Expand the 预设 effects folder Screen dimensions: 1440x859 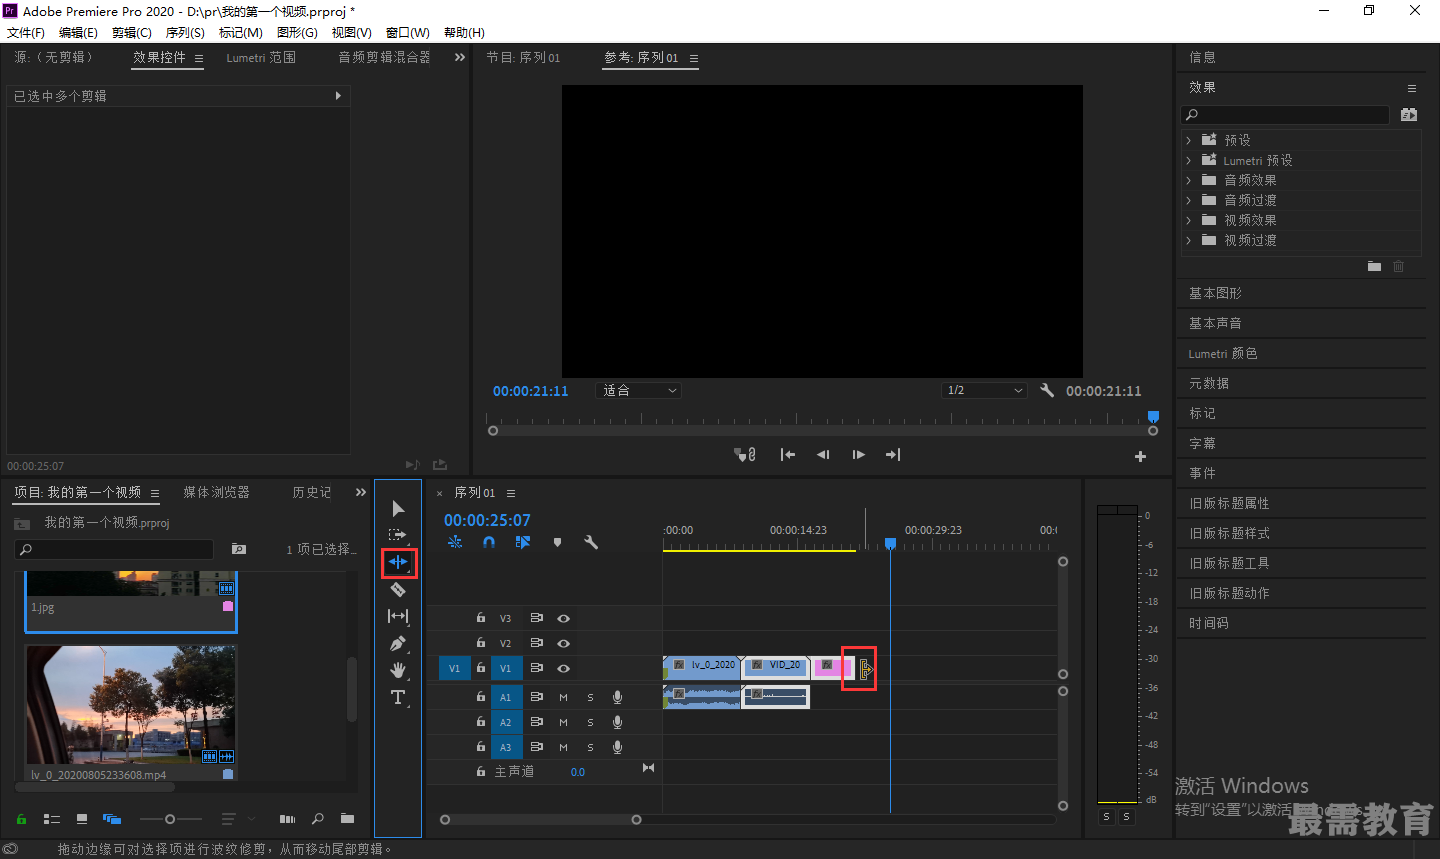click(x=1188, y=140)
